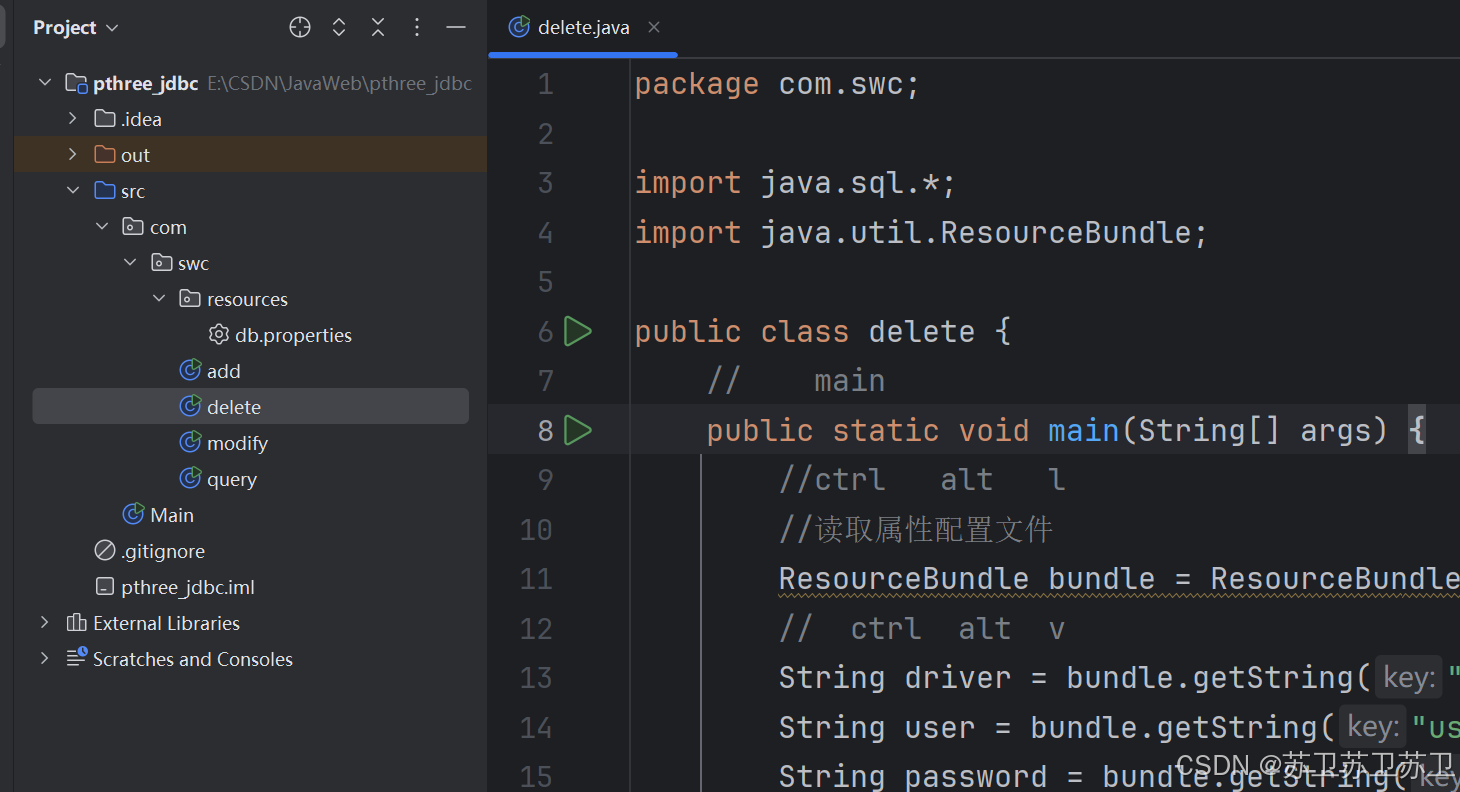Select the modify class label in tree
The width and height of the screenshot is (1460, 792).
pyautogui.click(x=237, y=443)
